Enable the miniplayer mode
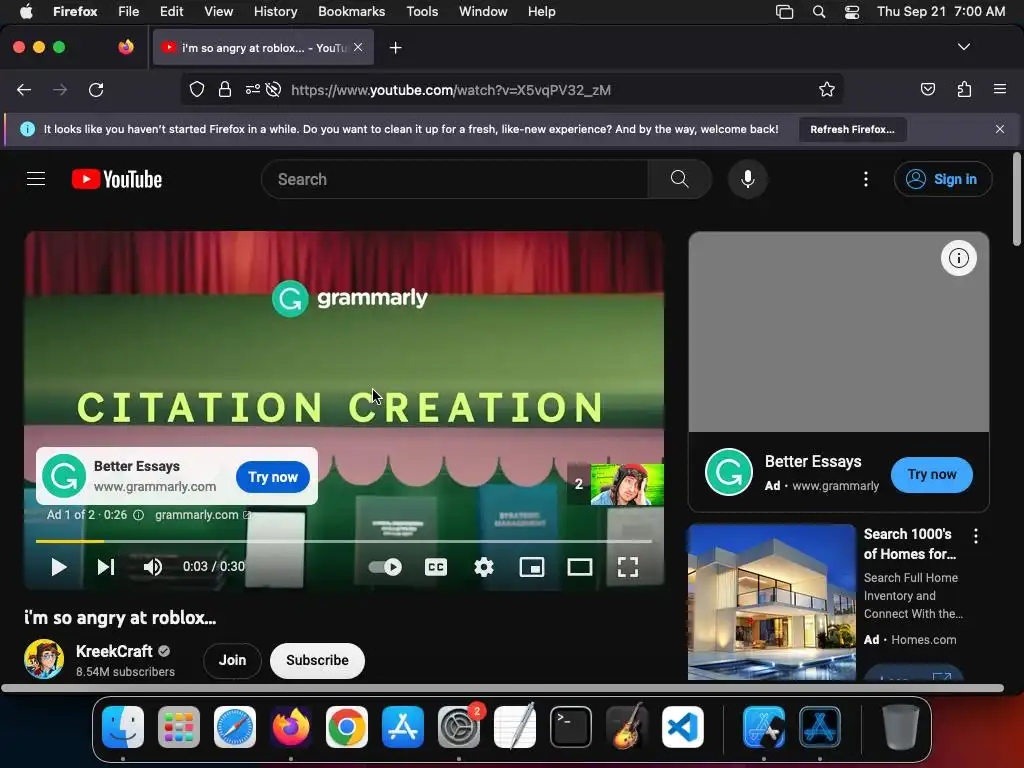This screenshot has height=768, width=1024. pyautogui.click(x=532, y=567)
